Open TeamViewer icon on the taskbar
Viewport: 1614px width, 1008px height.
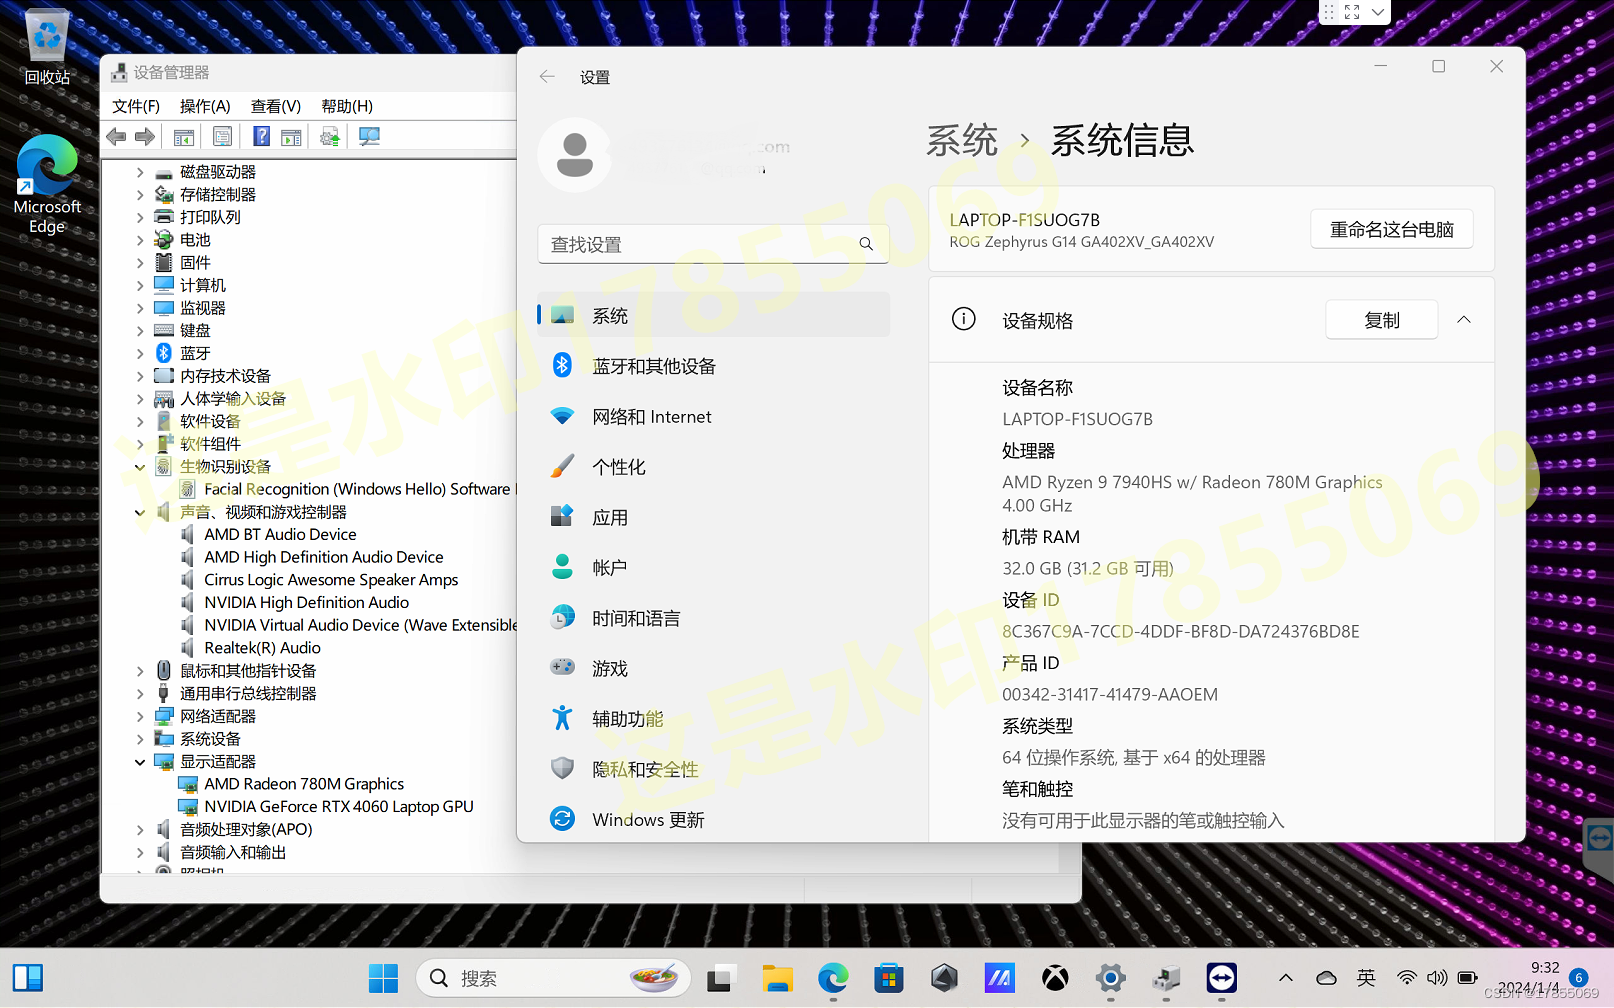pyautogui.click(x=1221, y=978)
